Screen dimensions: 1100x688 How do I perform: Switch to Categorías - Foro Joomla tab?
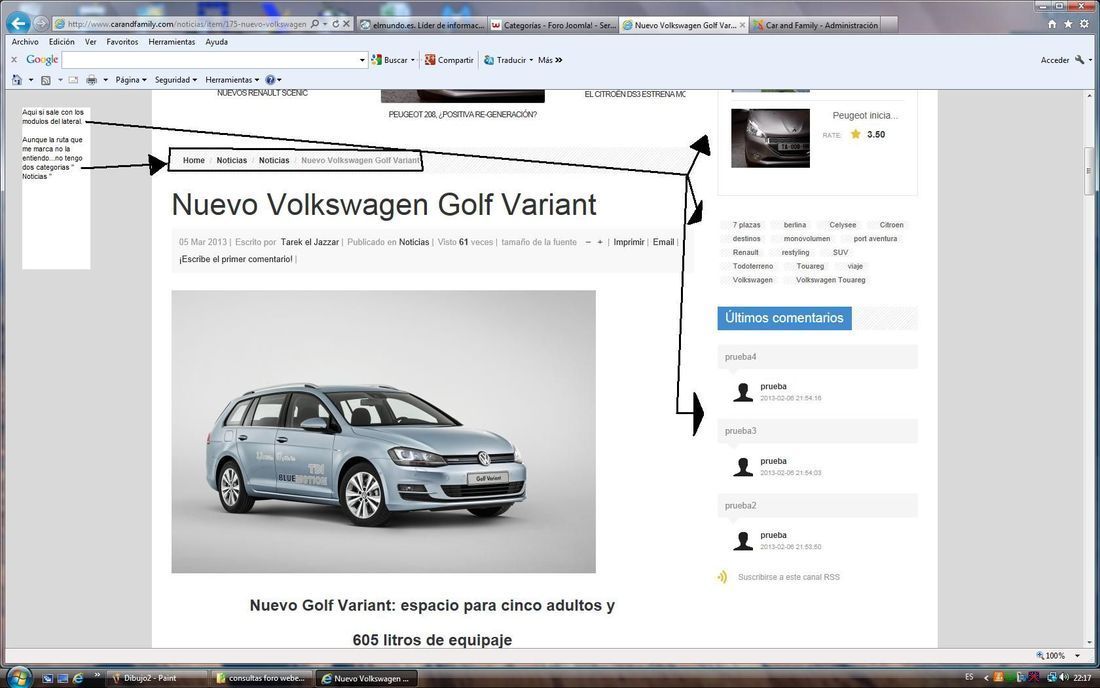tap(553, 25)
